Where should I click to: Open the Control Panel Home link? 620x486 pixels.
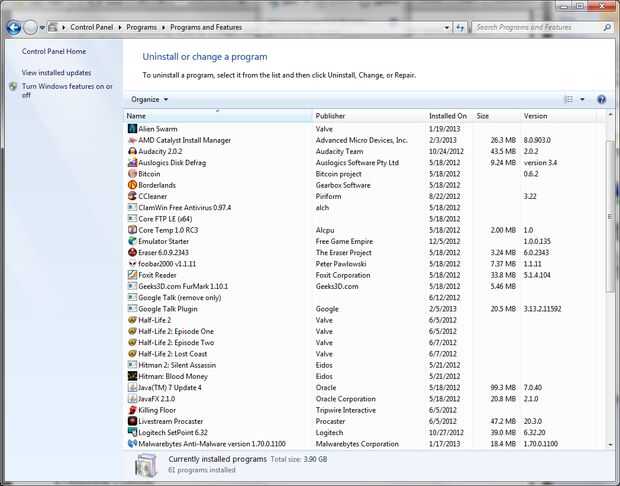[54, 51]
